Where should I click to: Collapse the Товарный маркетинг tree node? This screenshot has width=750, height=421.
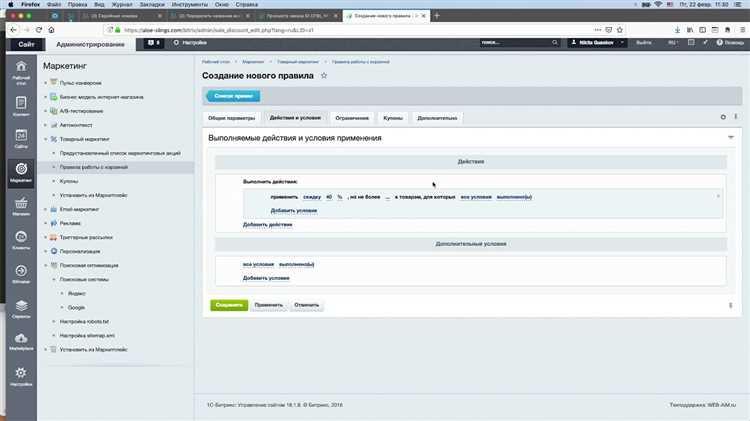[x=45, y=139]
